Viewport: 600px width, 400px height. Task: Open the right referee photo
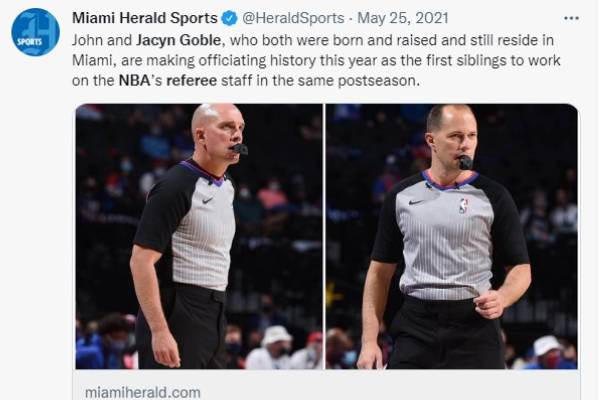[452, 236]
